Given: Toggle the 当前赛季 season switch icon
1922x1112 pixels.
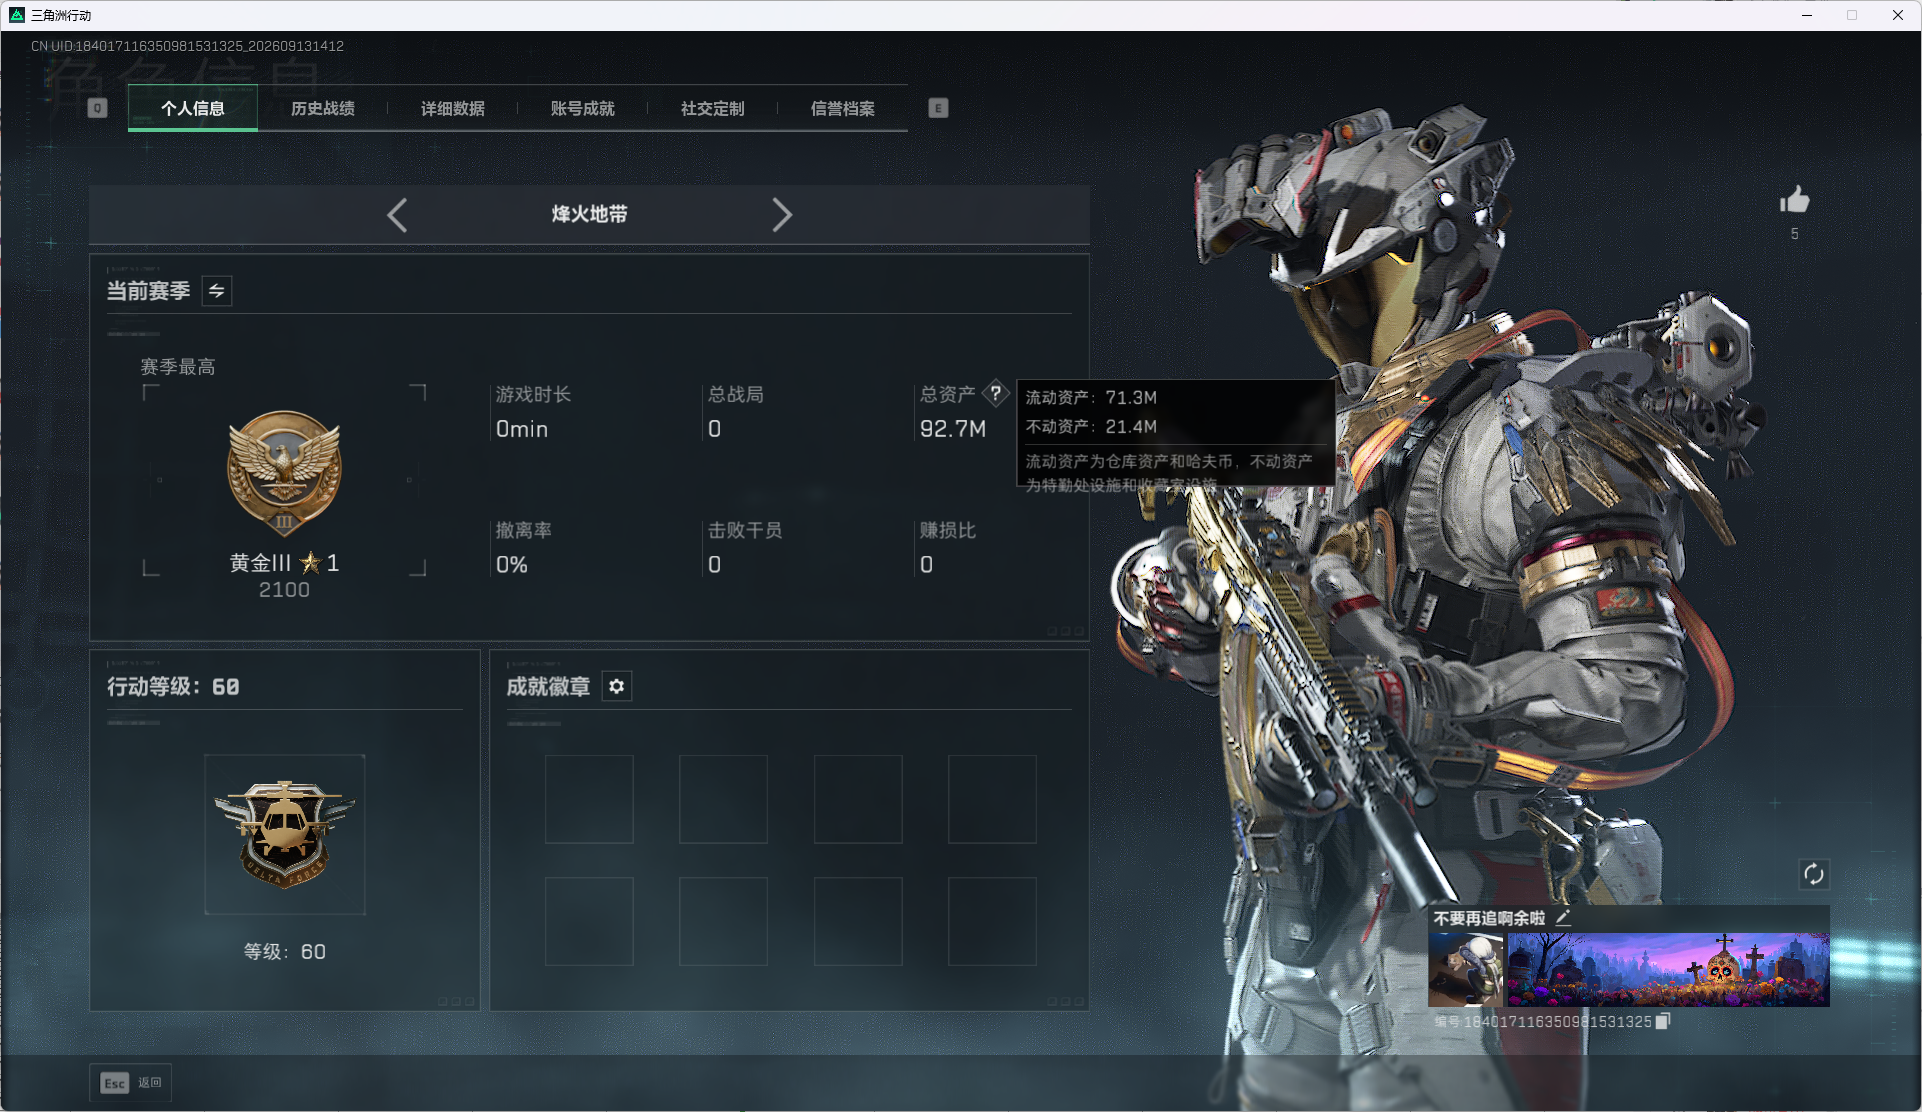Looking at the screenshot, I should pyautogui.click(x=217, y=291).
